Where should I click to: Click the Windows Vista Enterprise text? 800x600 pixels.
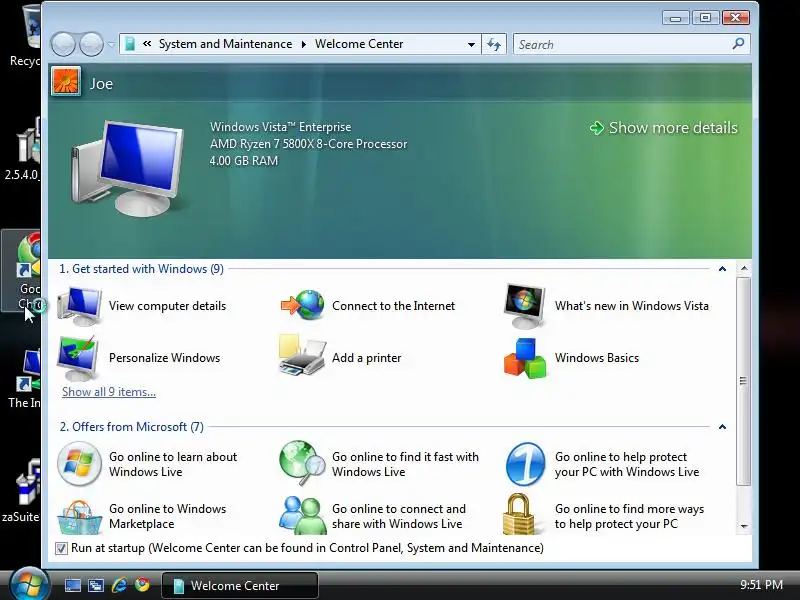280,127
